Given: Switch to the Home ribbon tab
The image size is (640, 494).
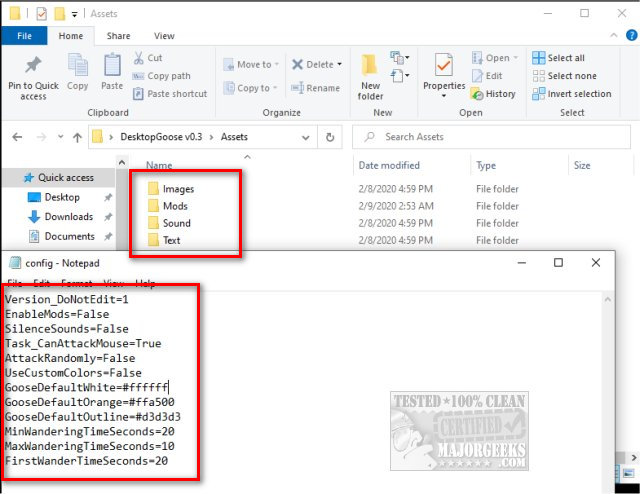Looking at the screenshot, I should [x=71, y=36].
